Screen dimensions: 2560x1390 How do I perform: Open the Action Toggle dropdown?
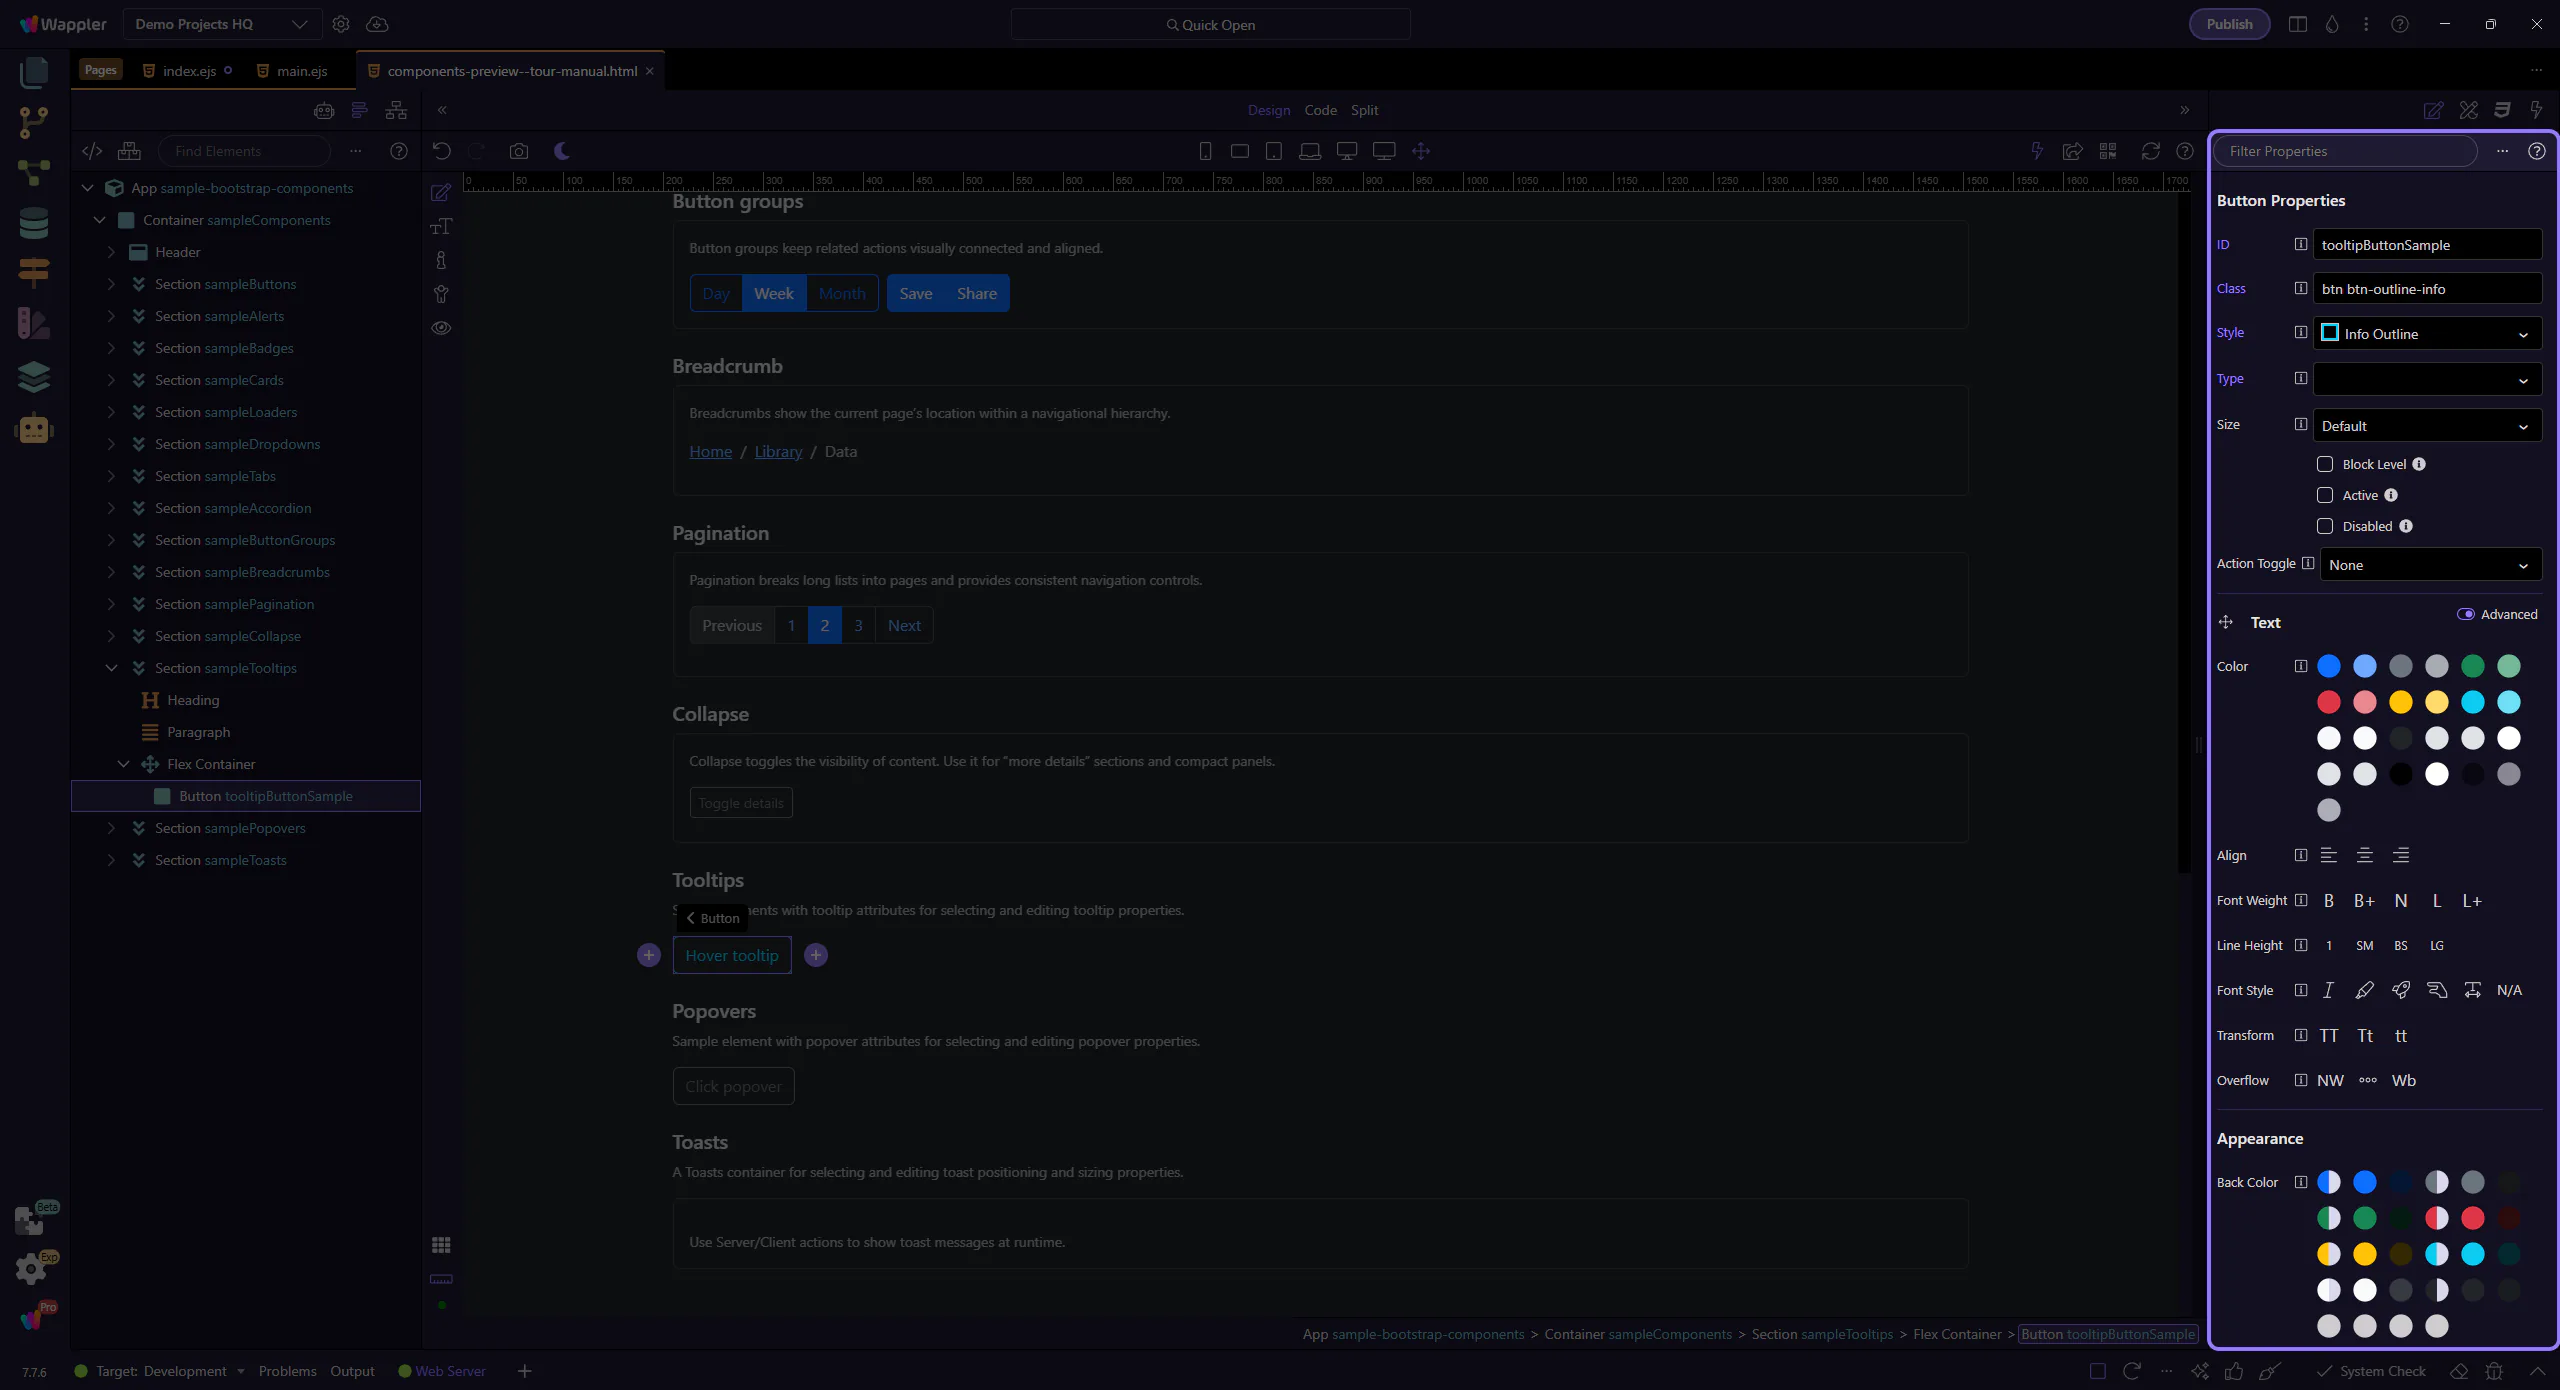click(2430, 565)
